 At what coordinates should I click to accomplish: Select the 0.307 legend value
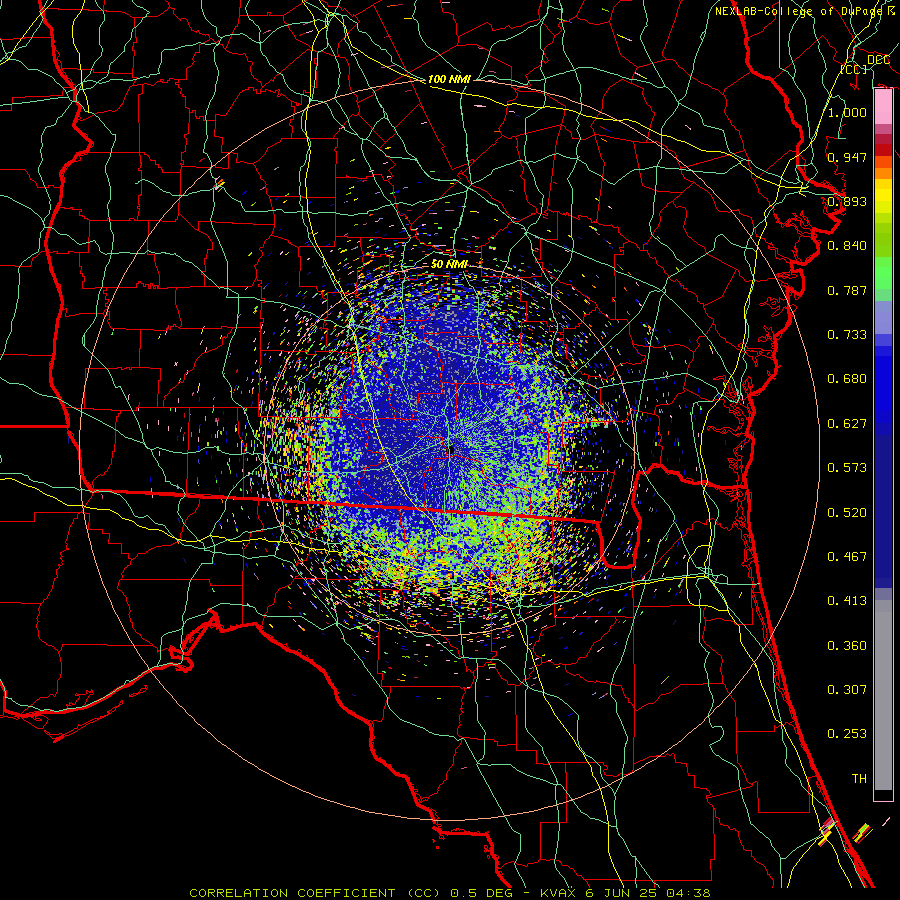(x=847, y=689)
